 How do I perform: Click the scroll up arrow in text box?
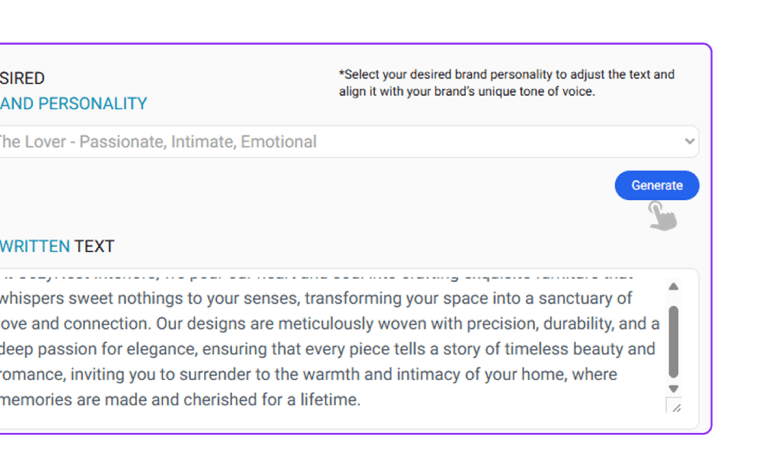coord(673,287)
